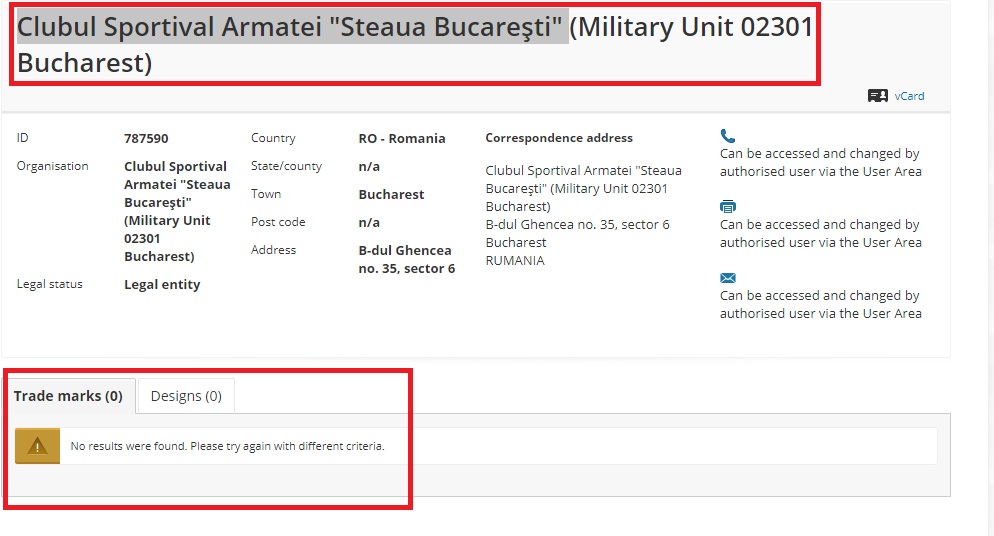
Task: Click the blue fax printer icon
Action: click(x=728, y=207)
